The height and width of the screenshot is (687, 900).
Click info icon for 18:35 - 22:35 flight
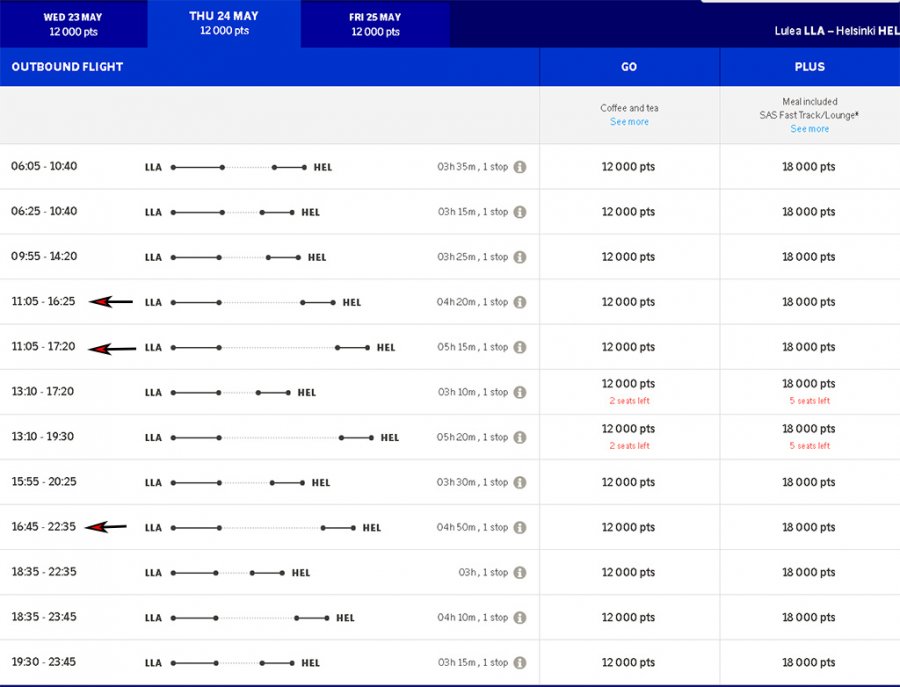[x=520, y=573]
